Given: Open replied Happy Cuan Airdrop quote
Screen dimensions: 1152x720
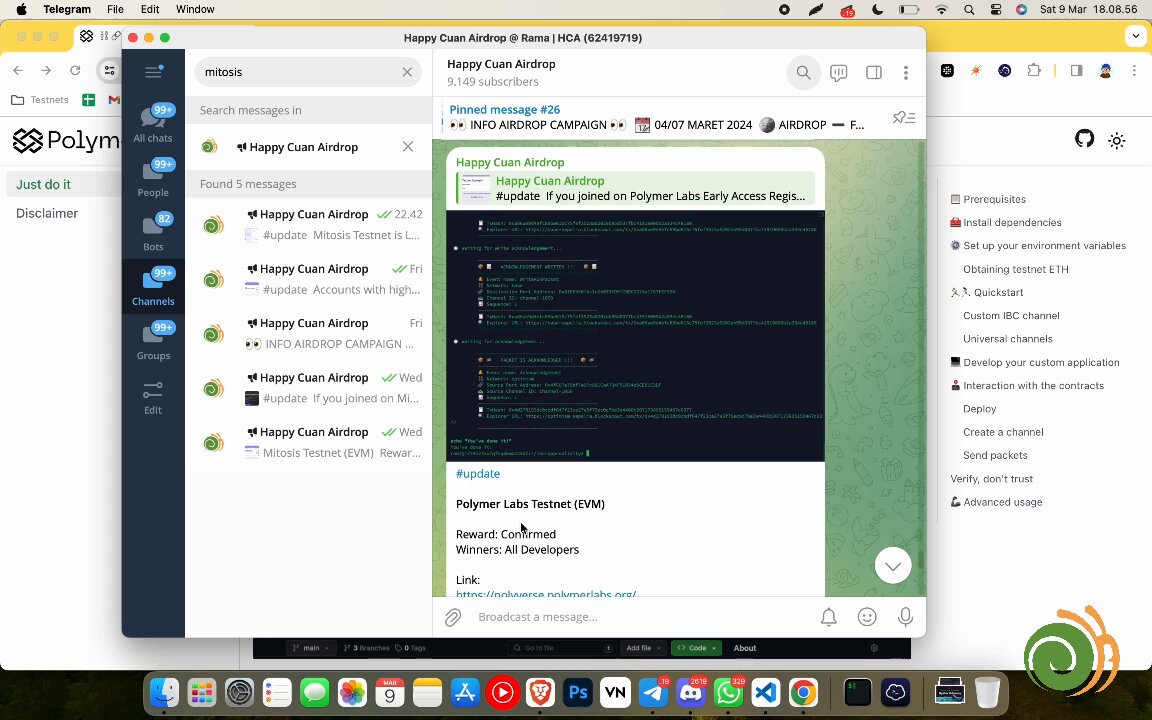Looking at the screenshot, I should (636, 188).
